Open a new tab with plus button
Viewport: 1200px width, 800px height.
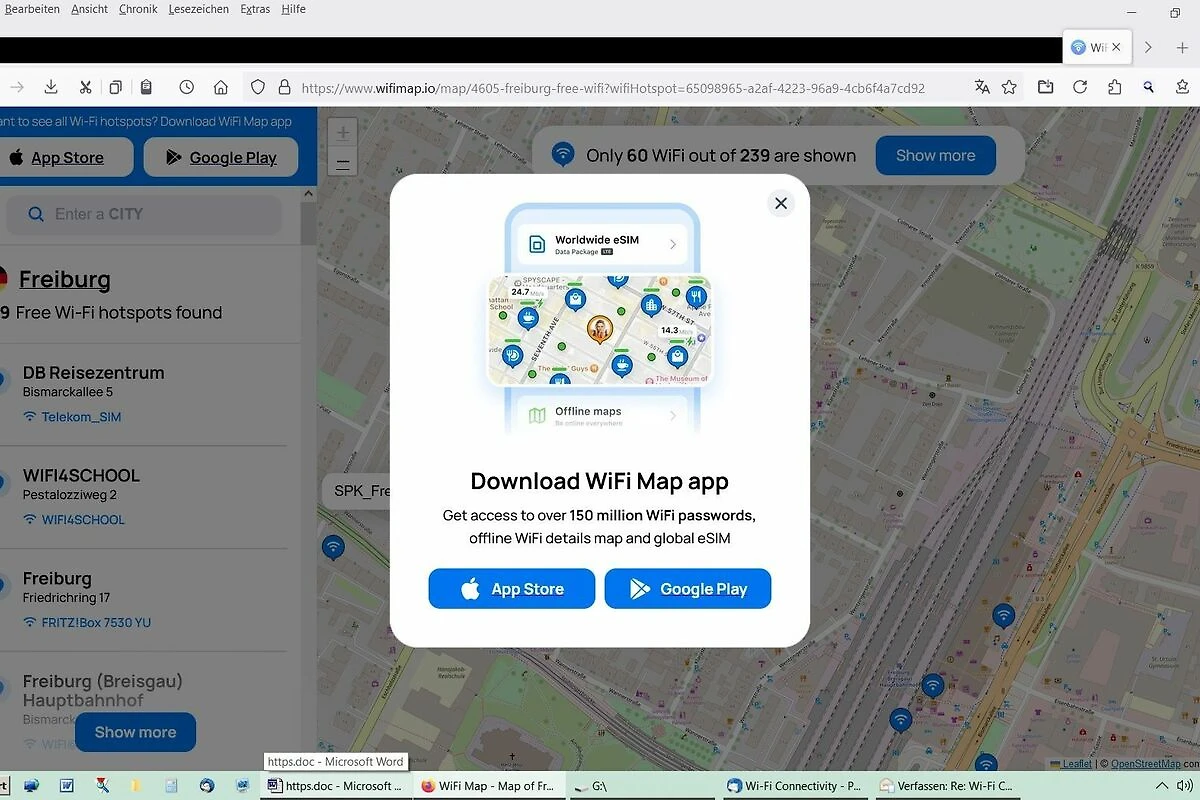(1182, 47)
